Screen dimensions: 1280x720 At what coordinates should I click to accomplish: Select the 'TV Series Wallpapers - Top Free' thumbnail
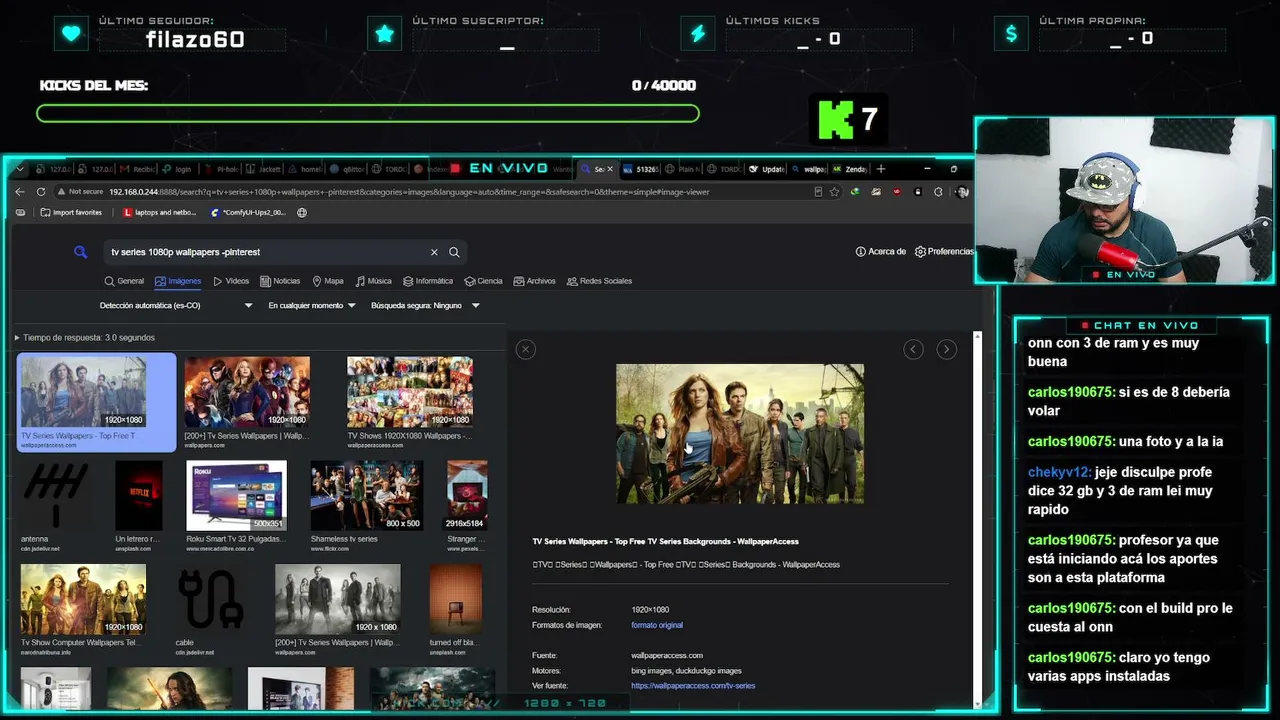coord(83,392)
